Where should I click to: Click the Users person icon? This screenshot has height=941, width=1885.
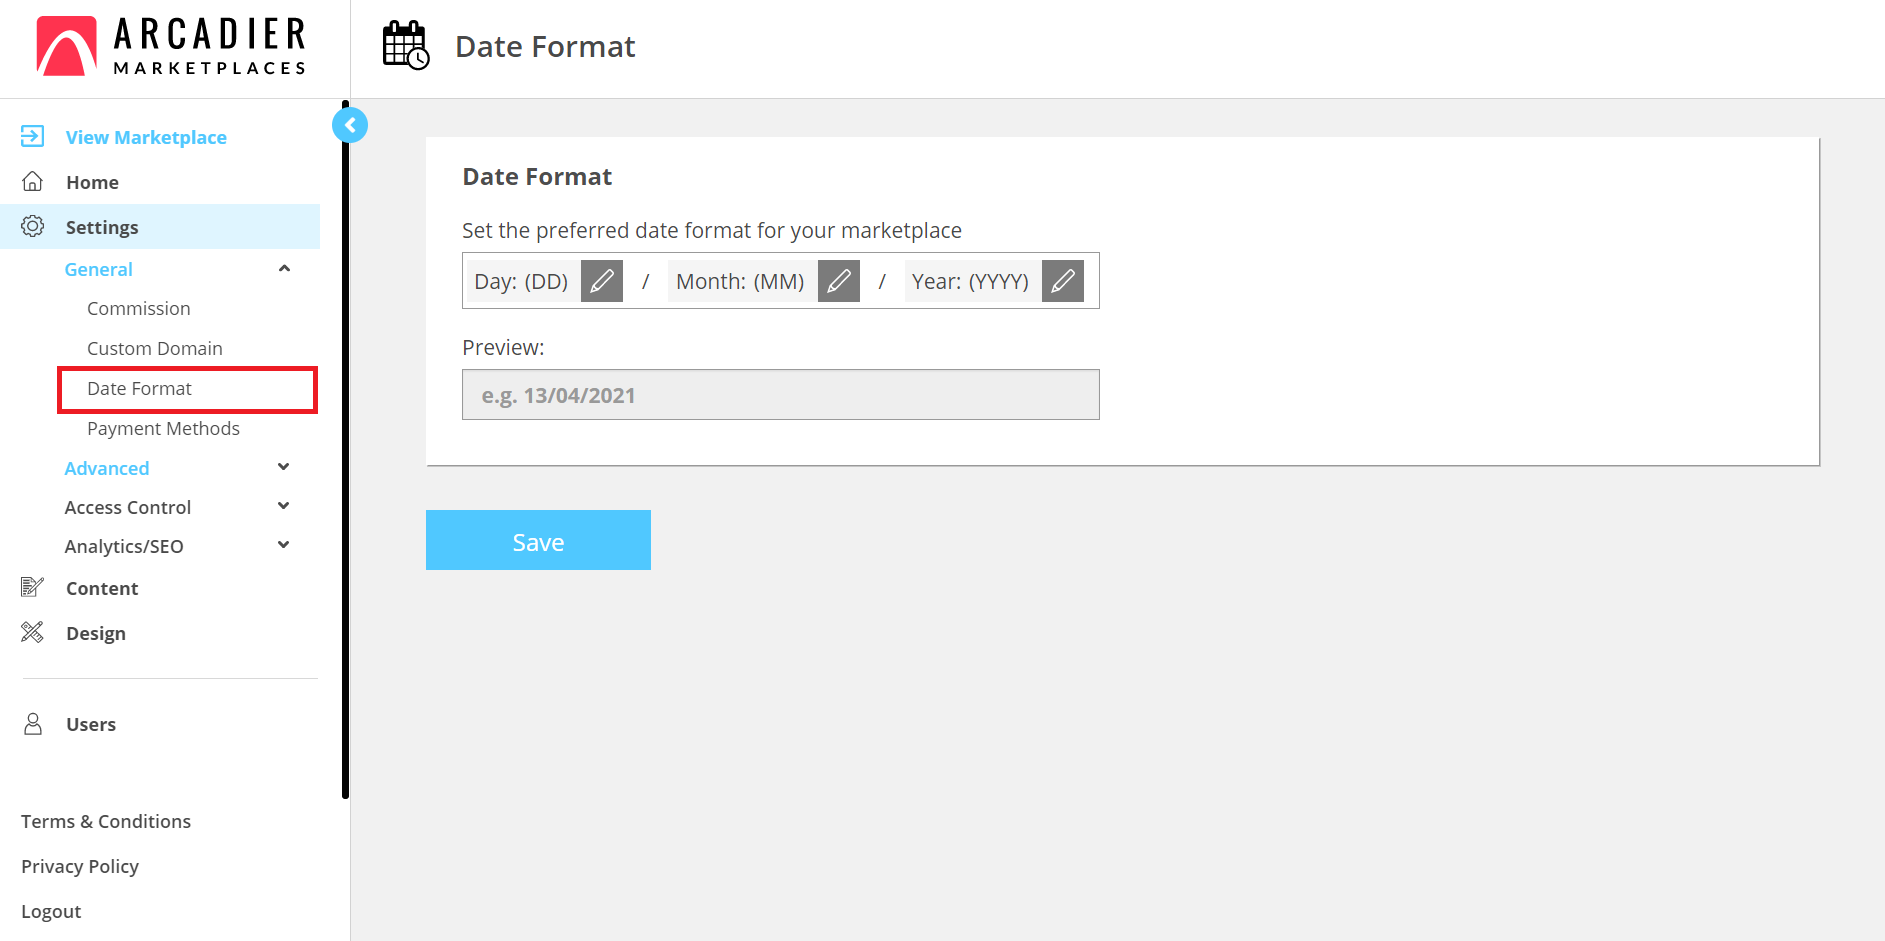[33, 723]
